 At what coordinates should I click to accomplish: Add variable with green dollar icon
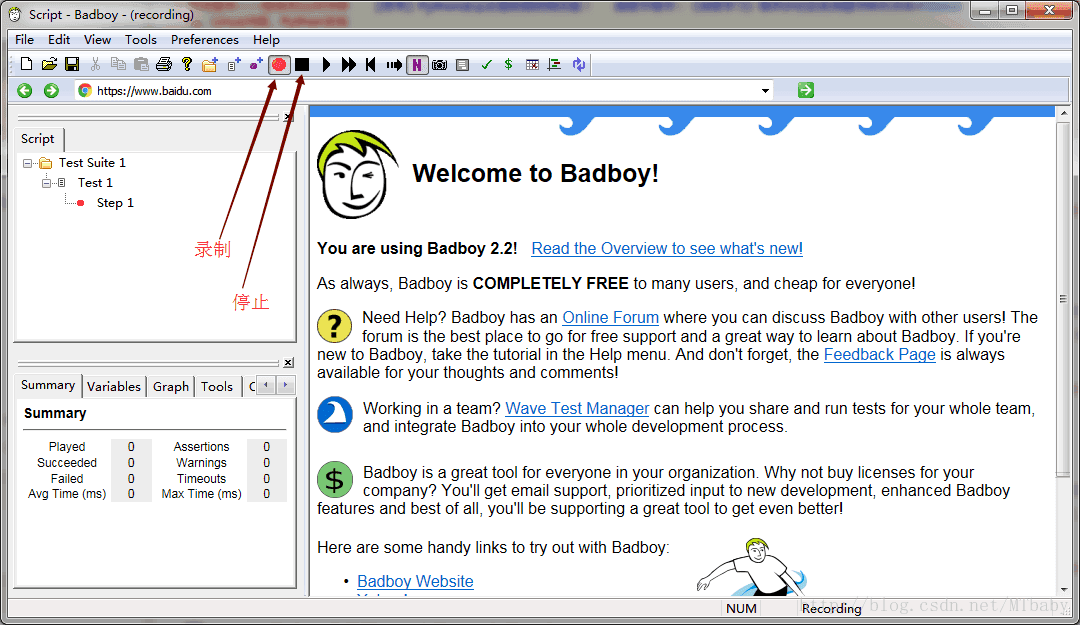[508, 64]
